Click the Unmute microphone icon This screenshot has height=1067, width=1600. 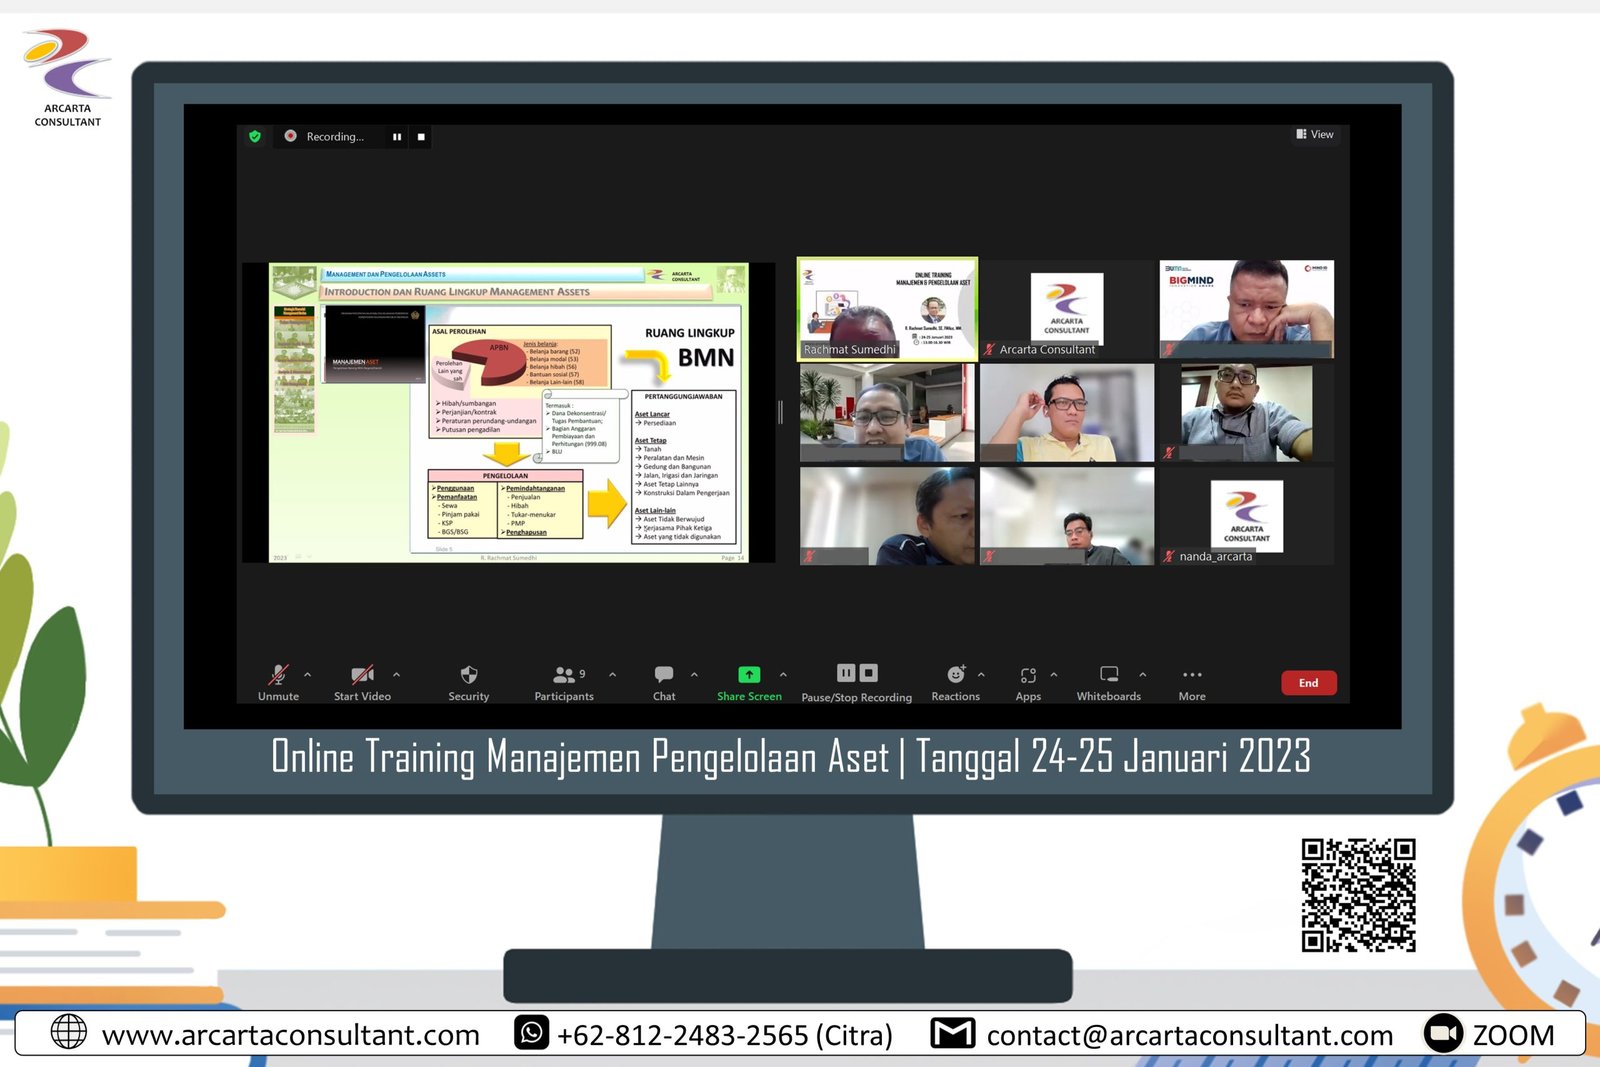(x=278, y=675)
